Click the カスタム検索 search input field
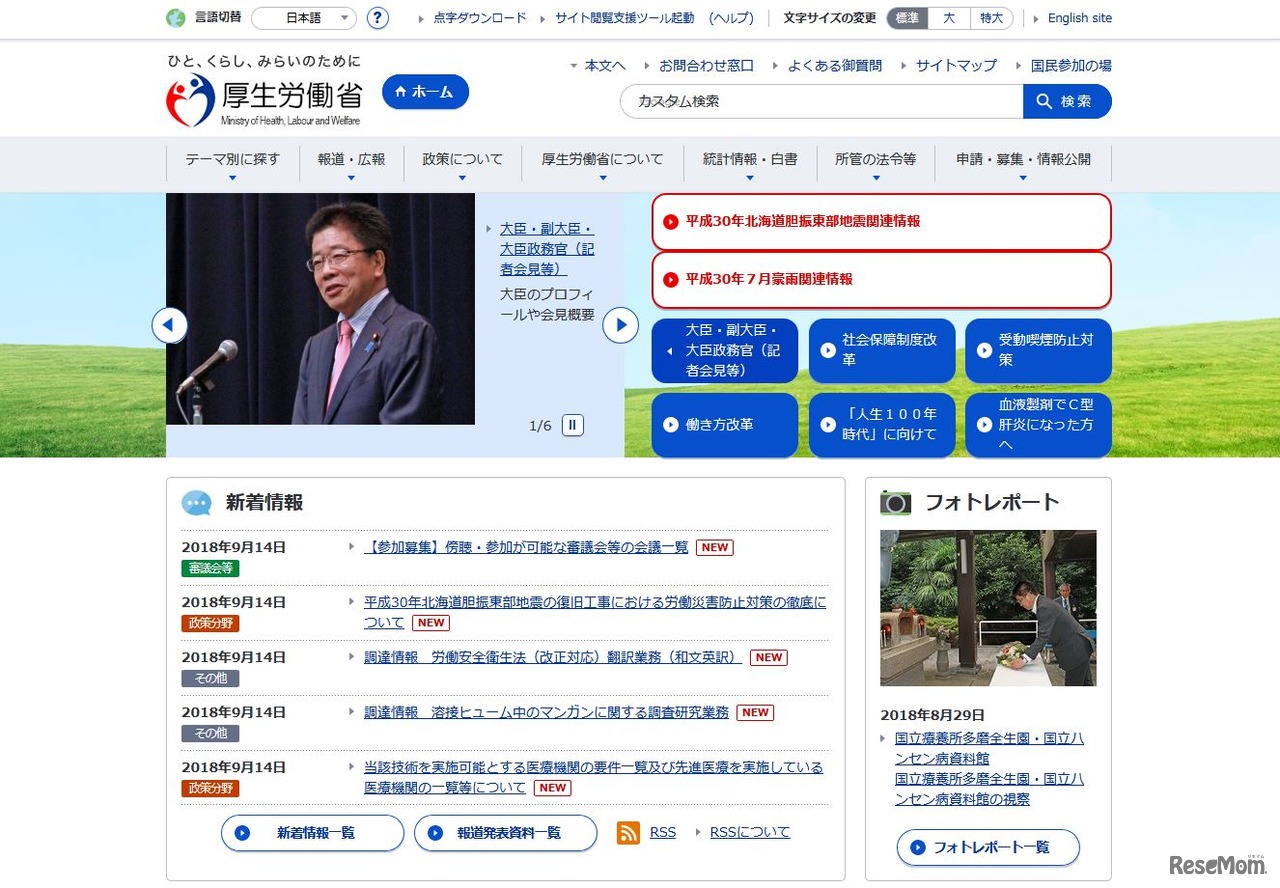Viewport: 1280px width, 888px height. 820,101
